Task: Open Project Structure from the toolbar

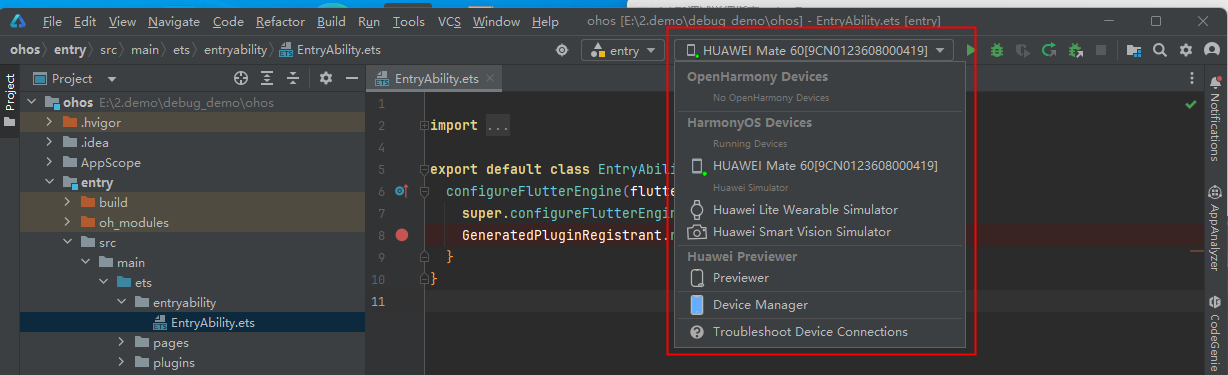Action: [x=1133, y=50]
